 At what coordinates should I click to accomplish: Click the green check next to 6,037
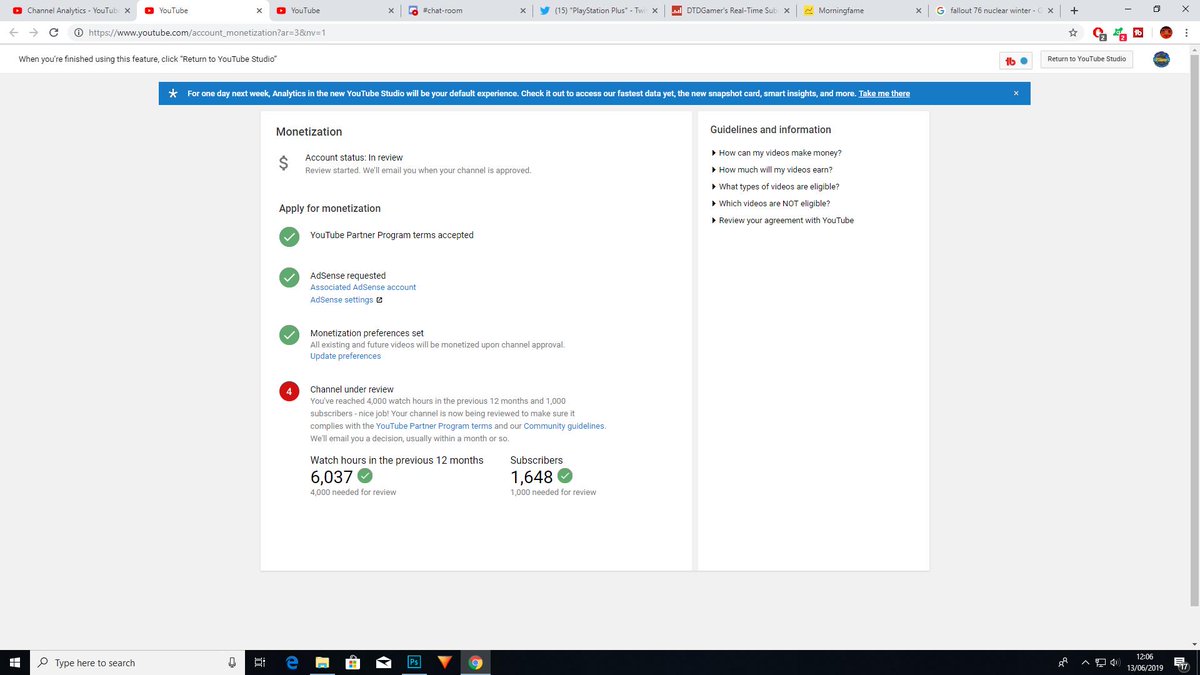pyautogui.click(x=365, y=476)
